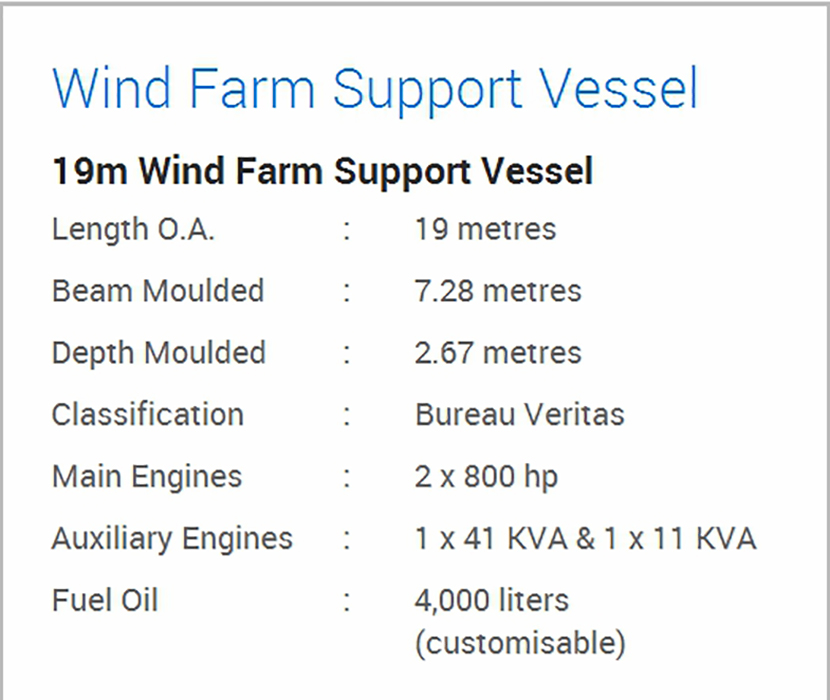Select the Classification label
Viewport: 830px width, 700px height.
147,414
